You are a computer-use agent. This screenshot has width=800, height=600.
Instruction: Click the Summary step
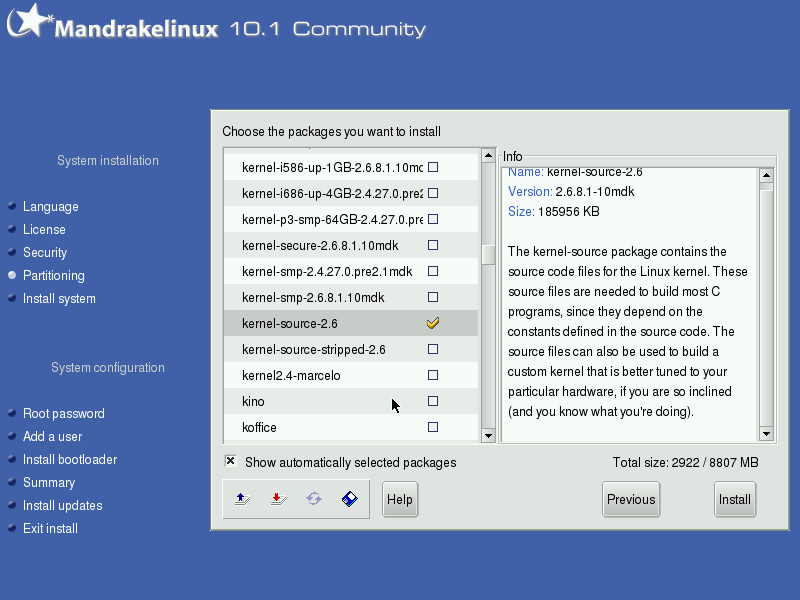pos(49,483)
